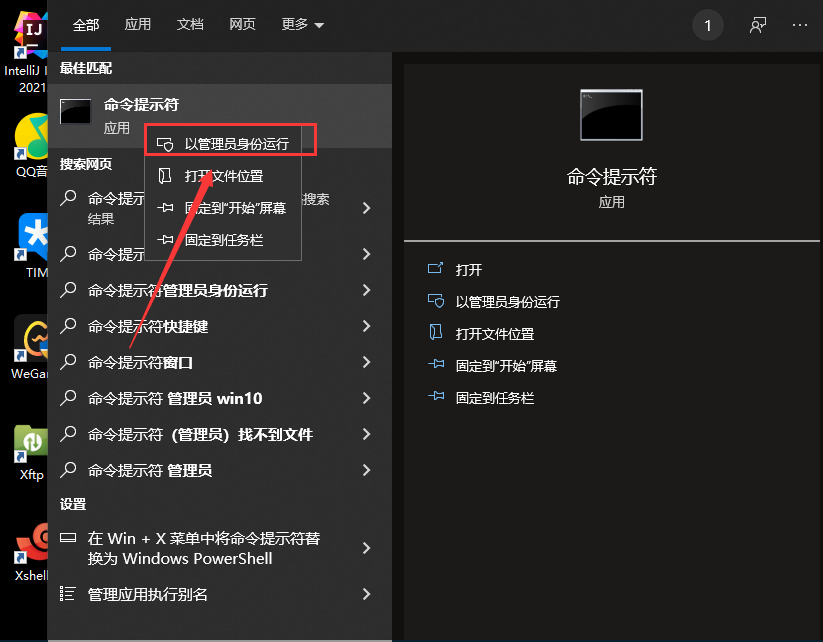Expand arrow for 命令提示符快捷键
This screenshot has height=642, width=823.
(366, 326)
